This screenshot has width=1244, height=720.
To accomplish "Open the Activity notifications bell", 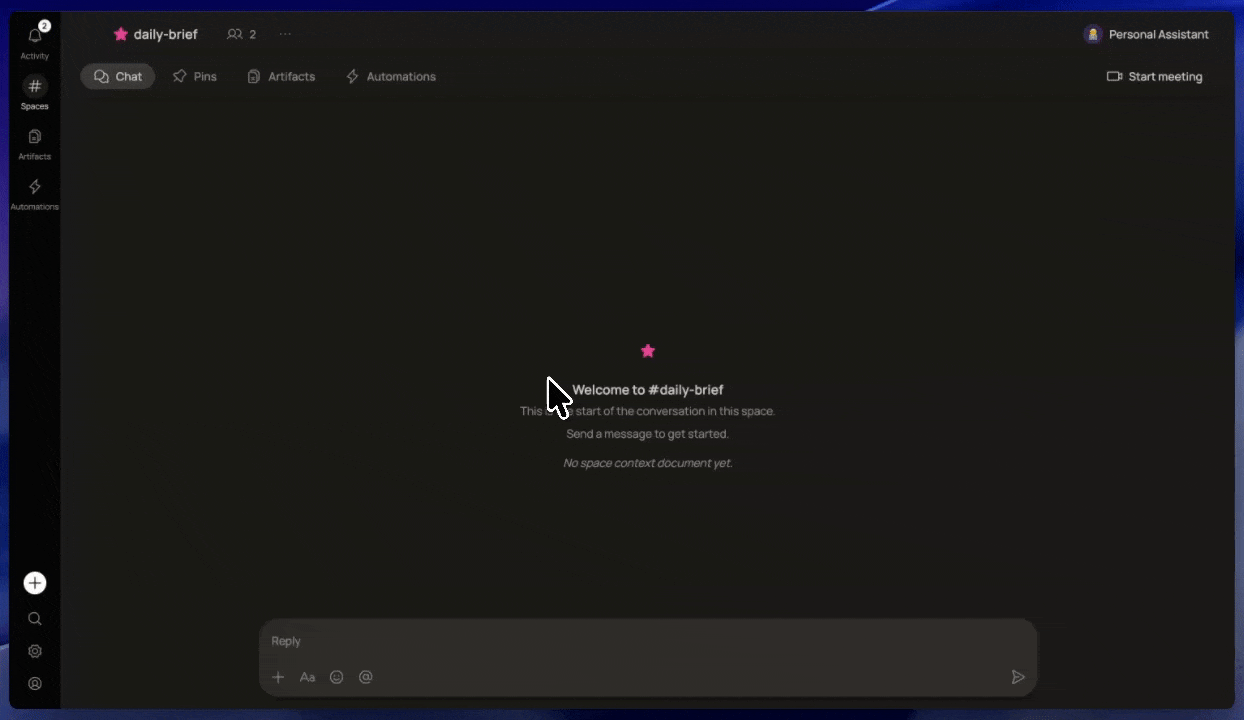I will click(35, 36).
